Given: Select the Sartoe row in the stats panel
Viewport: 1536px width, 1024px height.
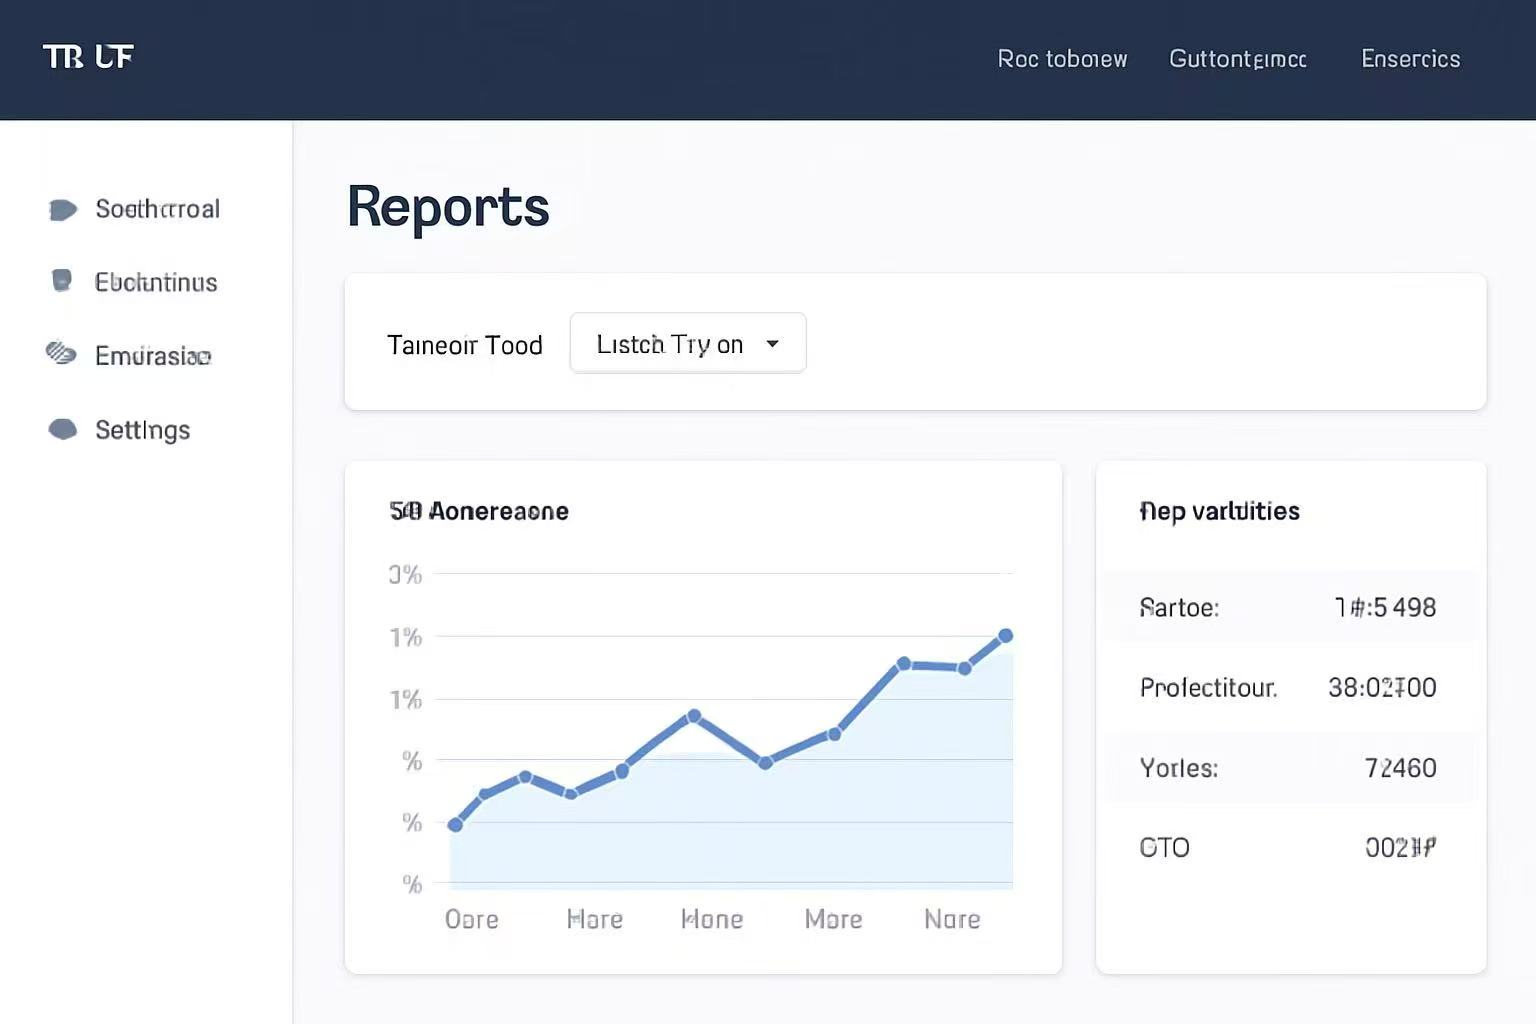Looking at the screenshot, I should coord(1288,607).
